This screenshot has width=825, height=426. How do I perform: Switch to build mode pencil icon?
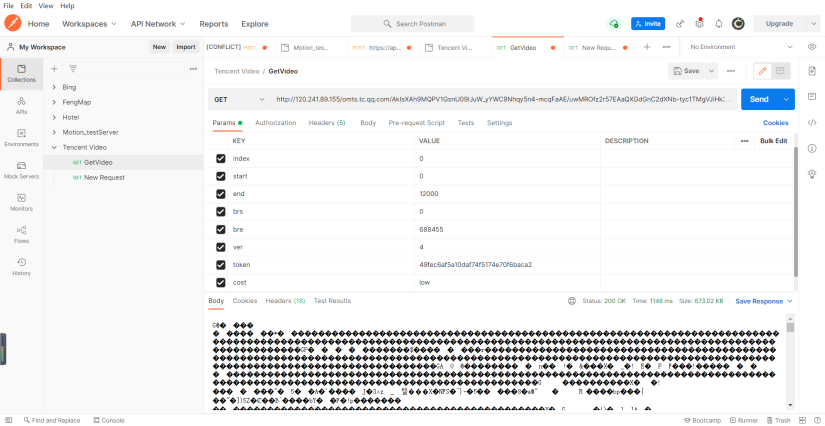[x=762, y=71]
